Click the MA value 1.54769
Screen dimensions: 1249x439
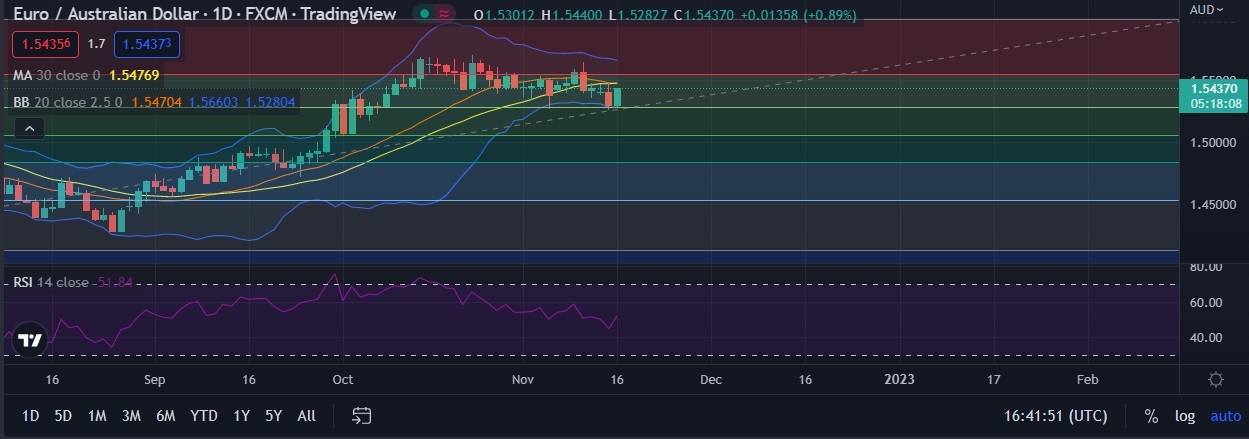click(x=134, y=75)
